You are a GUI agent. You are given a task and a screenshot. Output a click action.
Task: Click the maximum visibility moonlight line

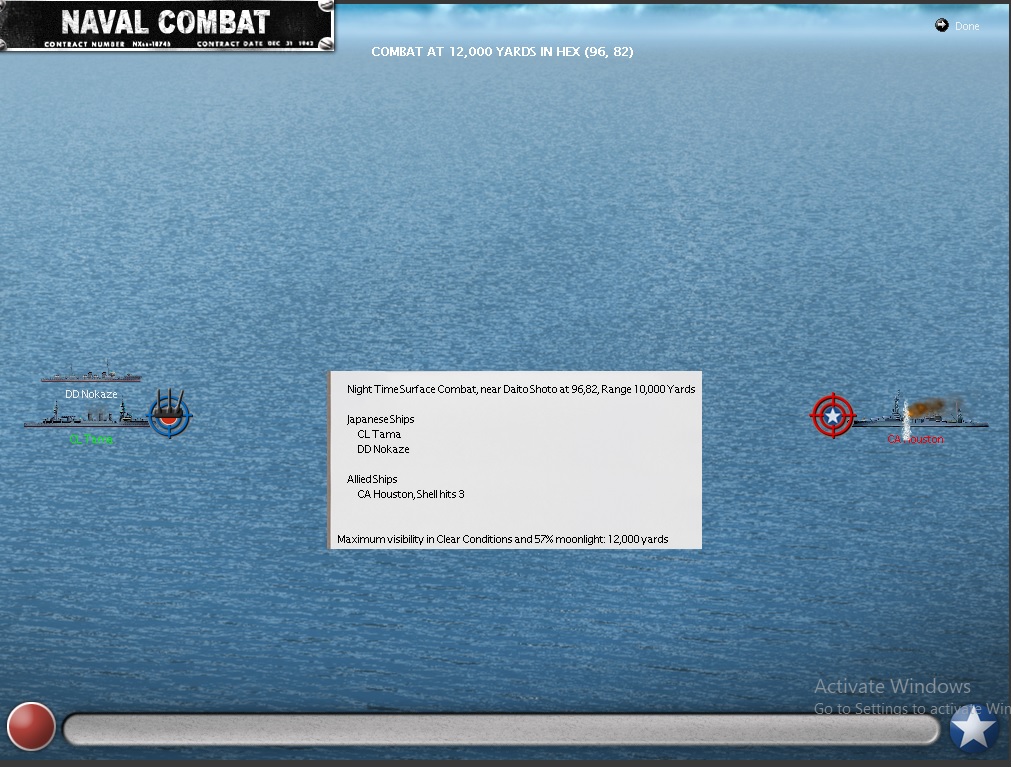(503, 539)
